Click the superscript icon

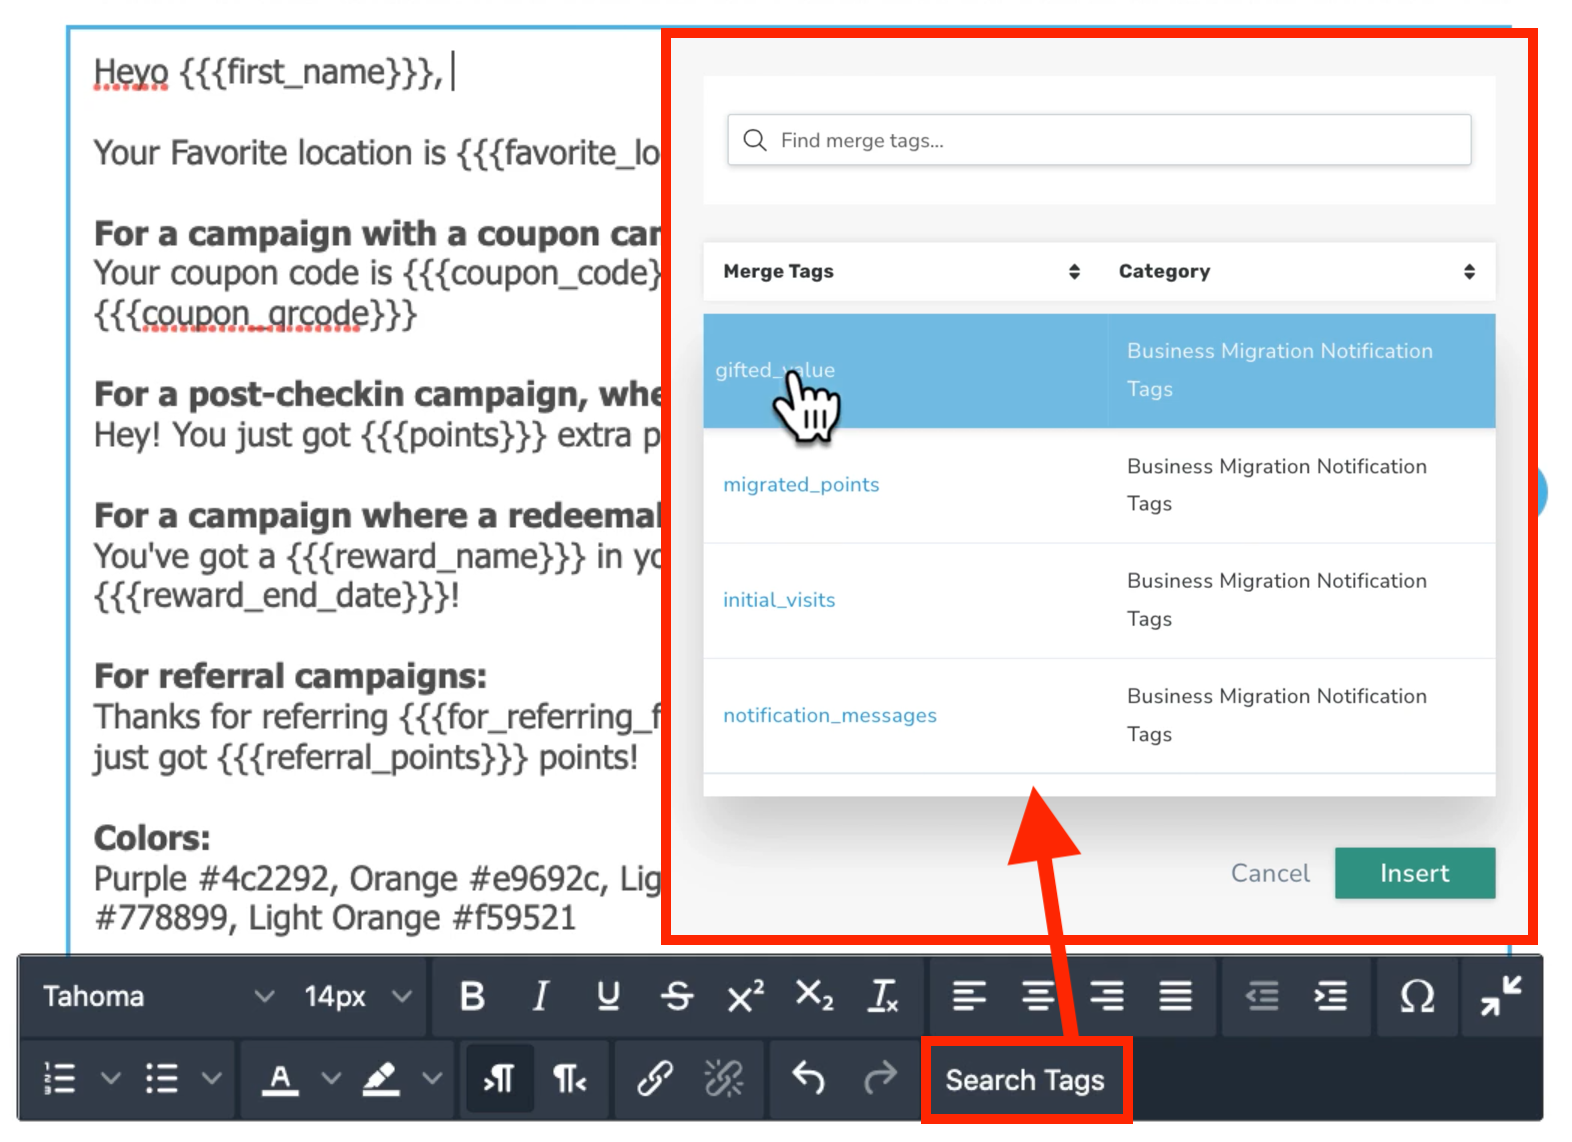745,996
